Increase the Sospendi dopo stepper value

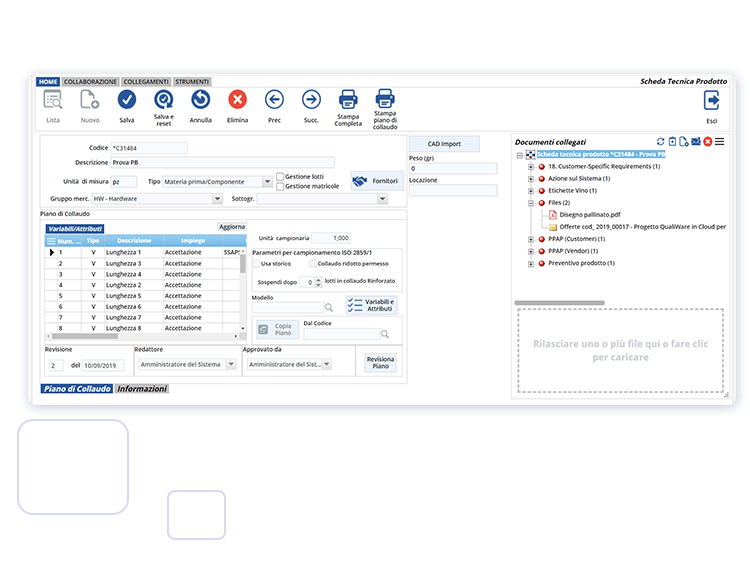pyautogui.click(x=319, y=280)
